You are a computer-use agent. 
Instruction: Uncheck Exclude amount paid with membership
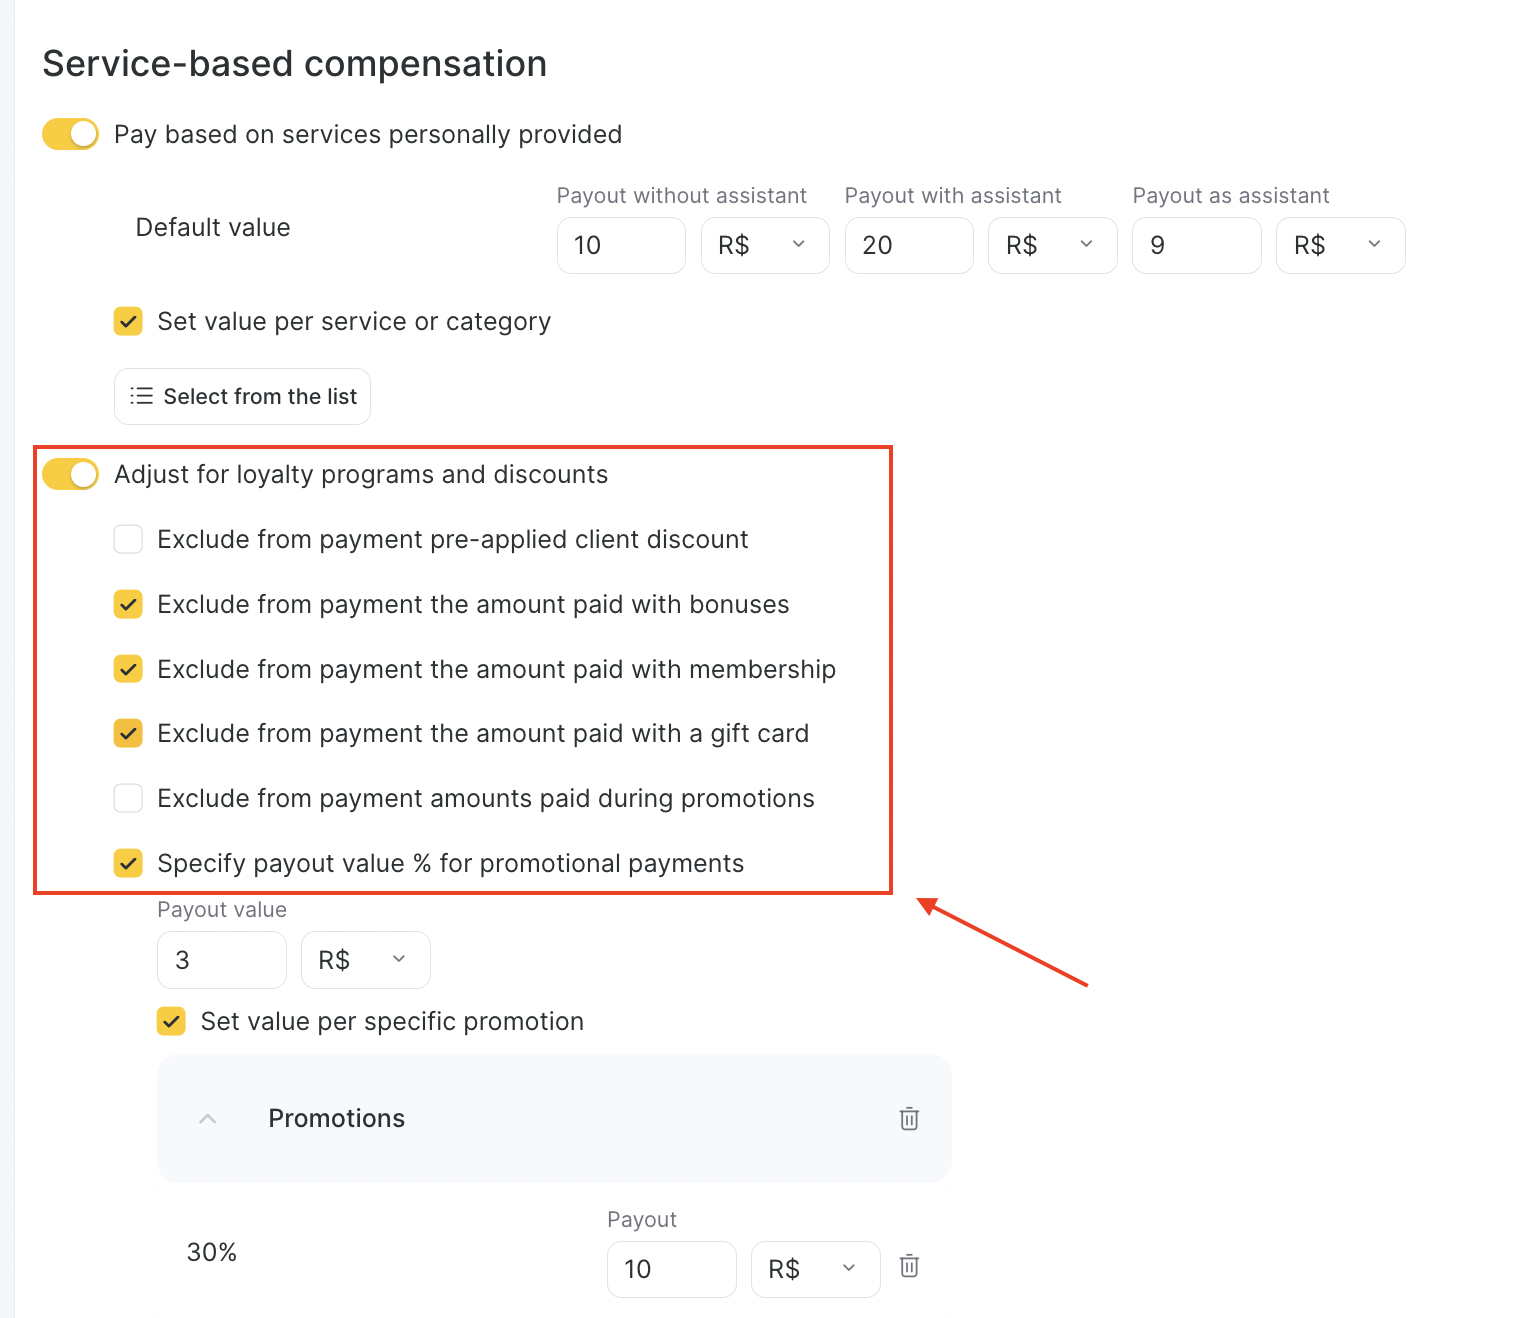coord(128,669)
